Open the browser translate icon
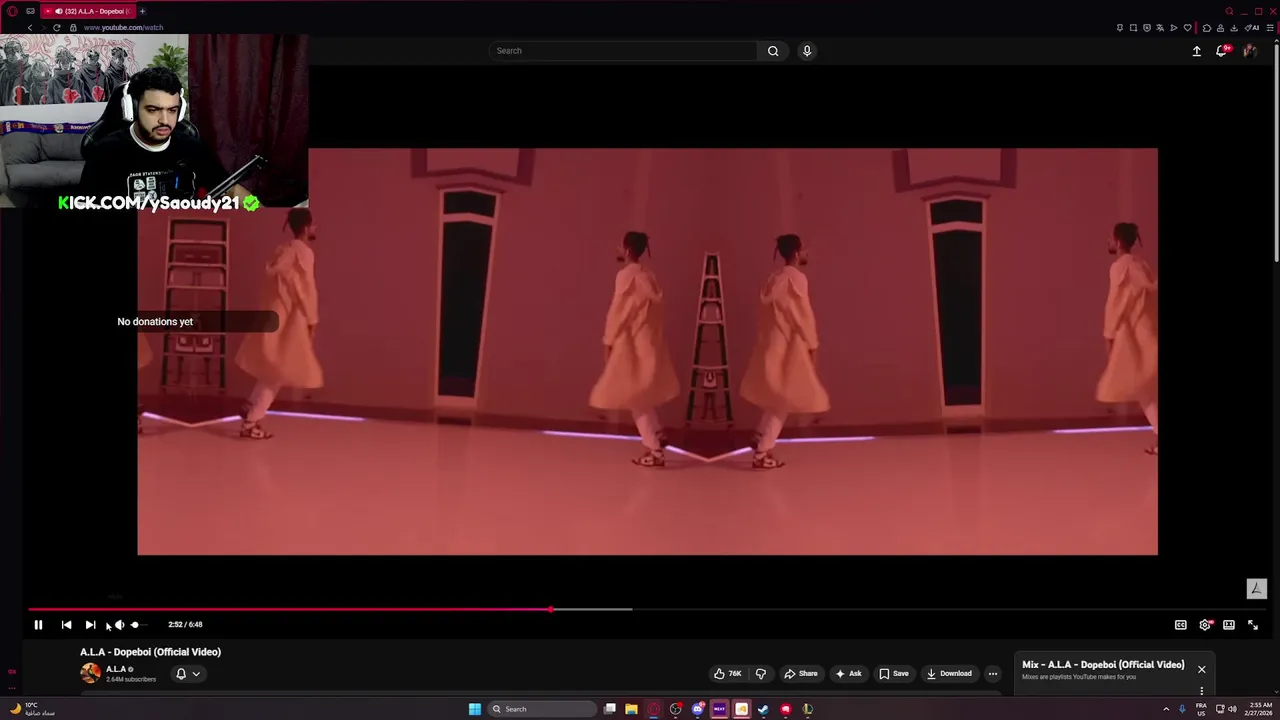This screenshot has width=1280, height=720. tap(1160, 28)
